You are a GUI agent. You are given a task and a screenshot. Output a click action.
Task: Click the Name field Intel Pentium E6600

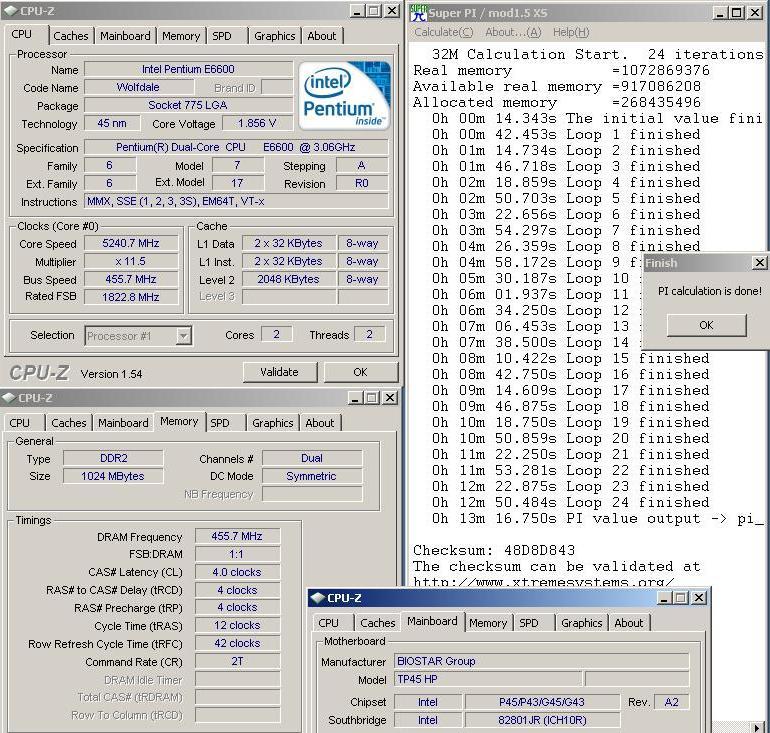(x=189, y=69)
